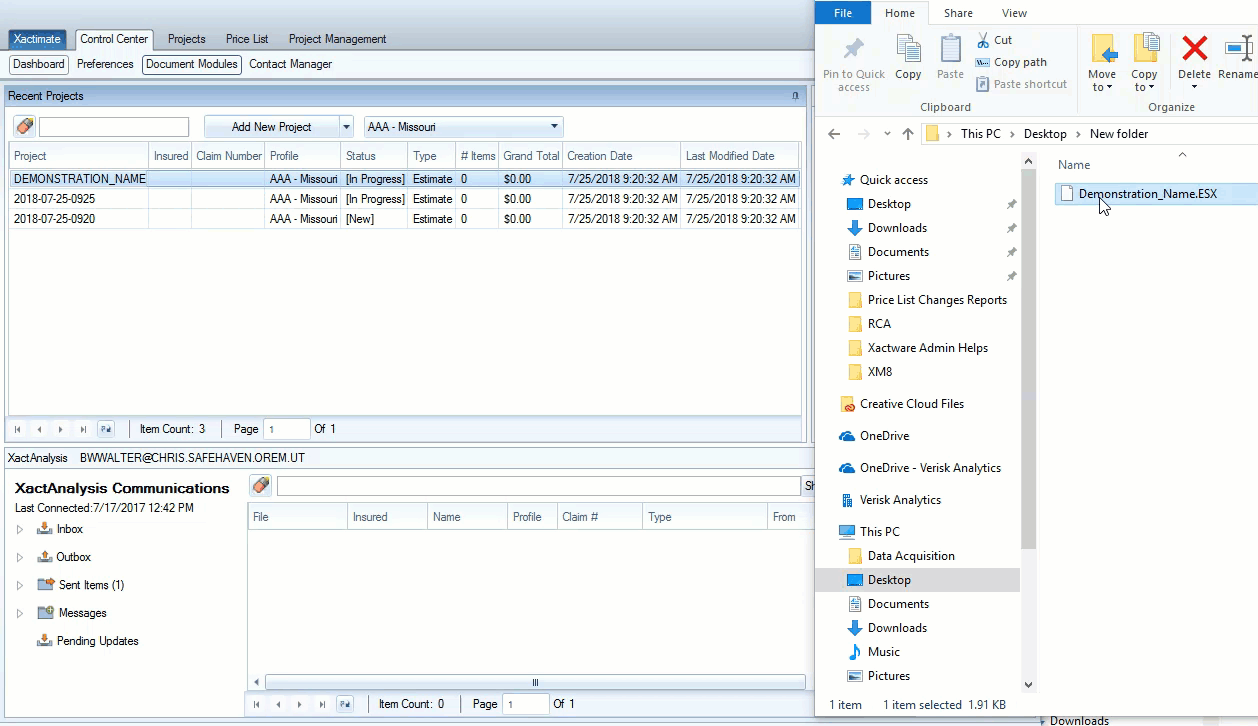The height and width of the screenshot is (726, 1258).
Task: Click the Desktop breadcrumb in address bar
Action: pyautogui.click(x=1045, y=134)
